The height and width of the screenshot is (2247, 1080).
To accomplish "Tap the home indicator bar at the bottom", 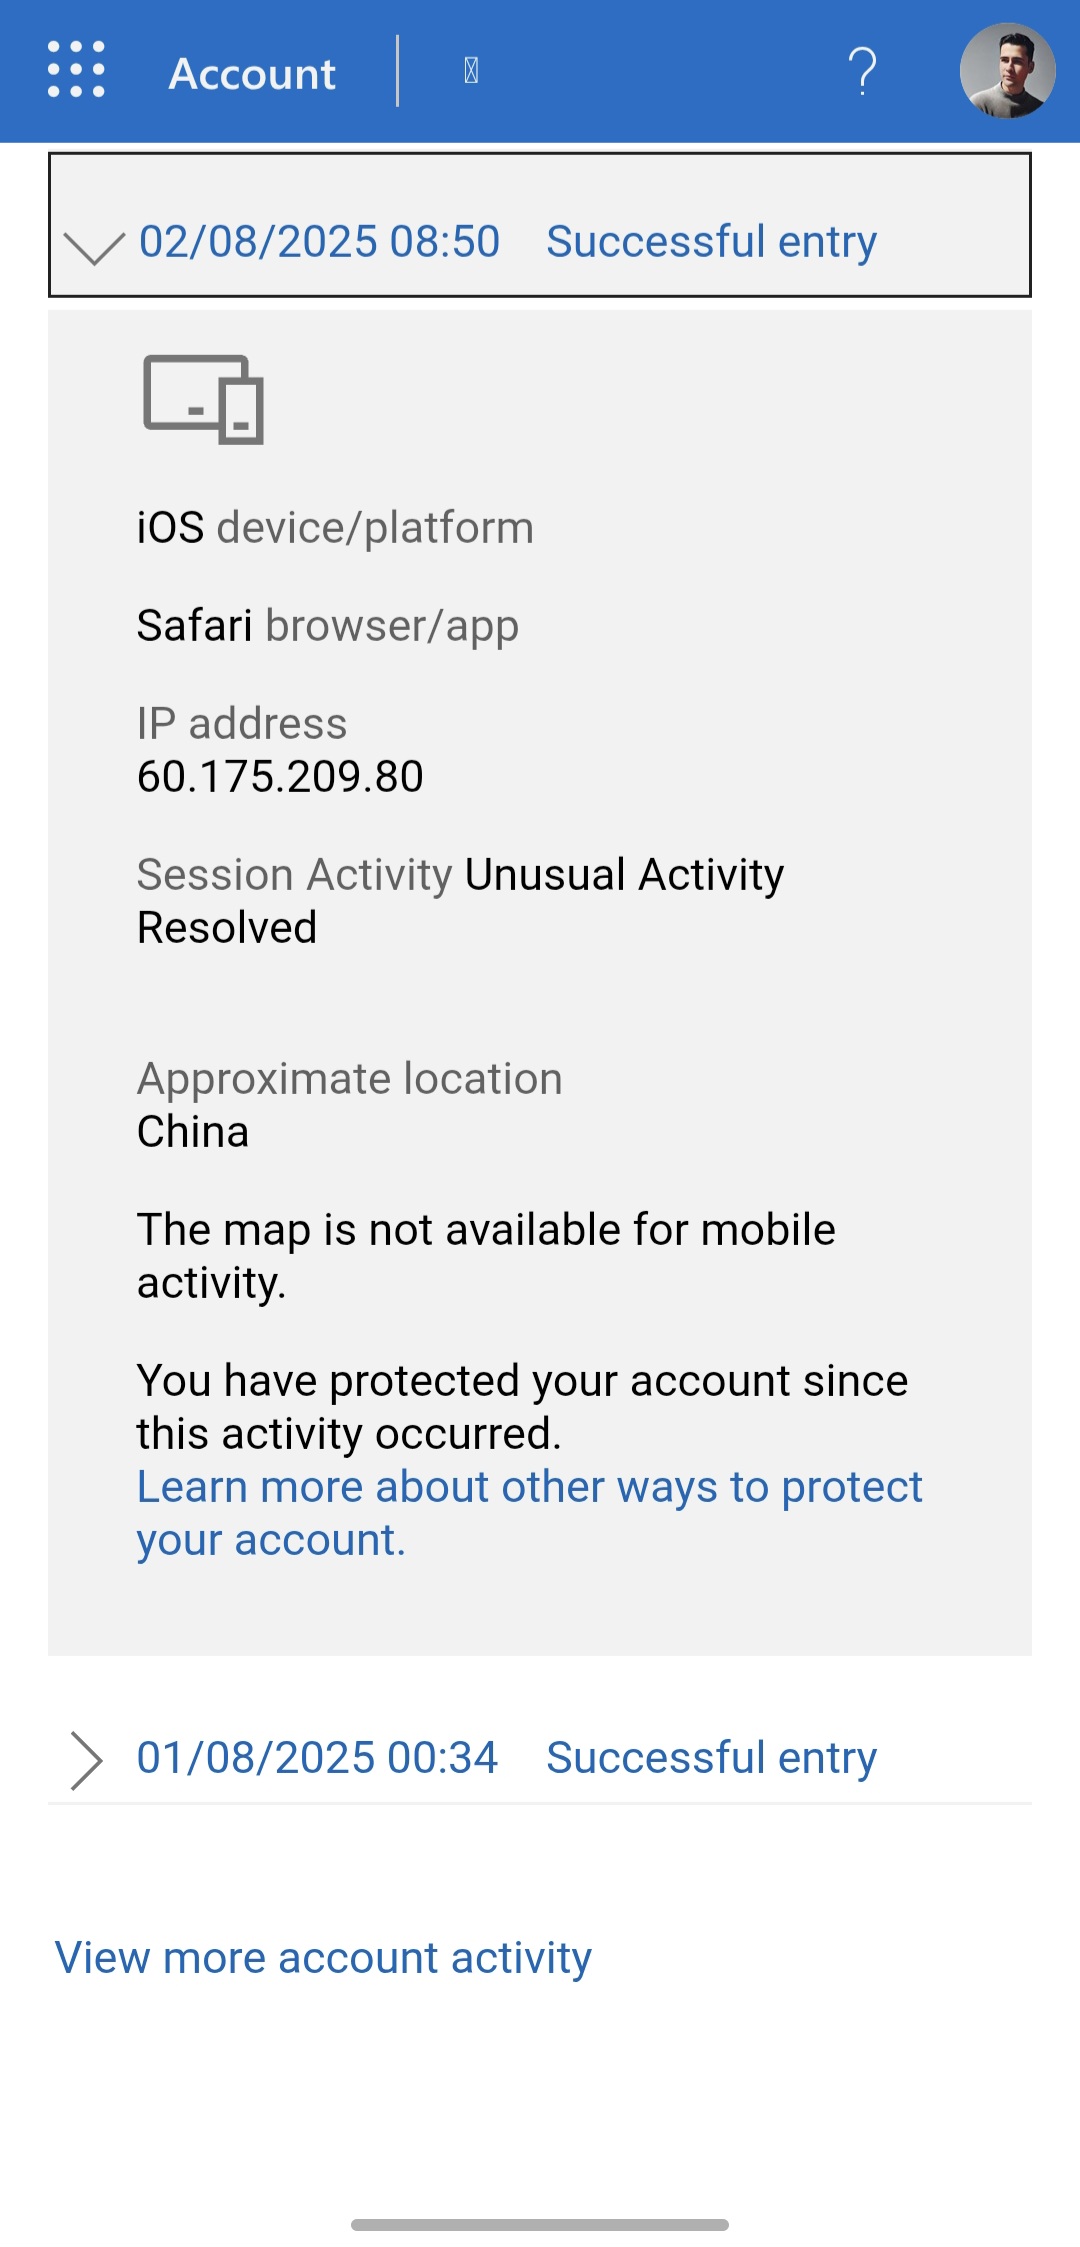I will (x=540, y=2225).
